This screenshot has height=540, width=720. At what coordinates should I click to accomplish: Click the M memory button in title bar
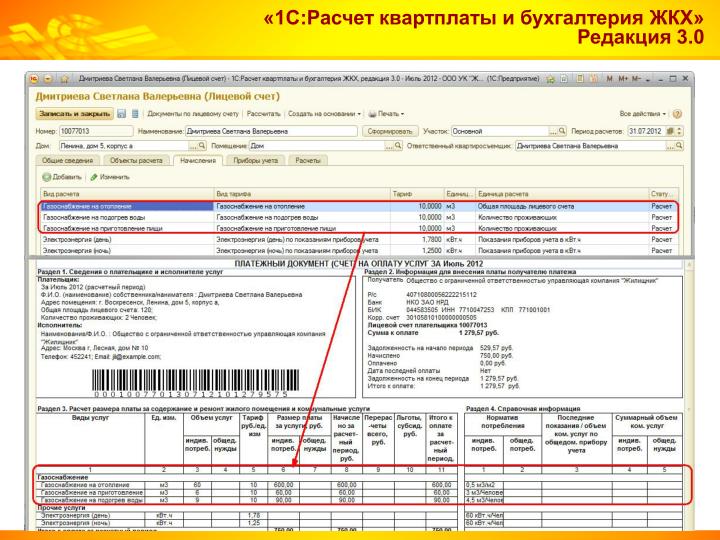[609, 79]
